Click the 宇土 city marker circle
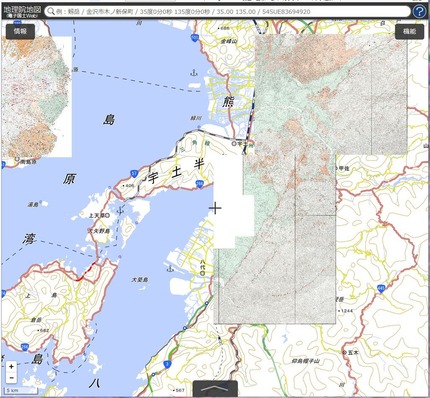This screenshot has width=430, height=398. pyautogui.click(x=234, y=143)
